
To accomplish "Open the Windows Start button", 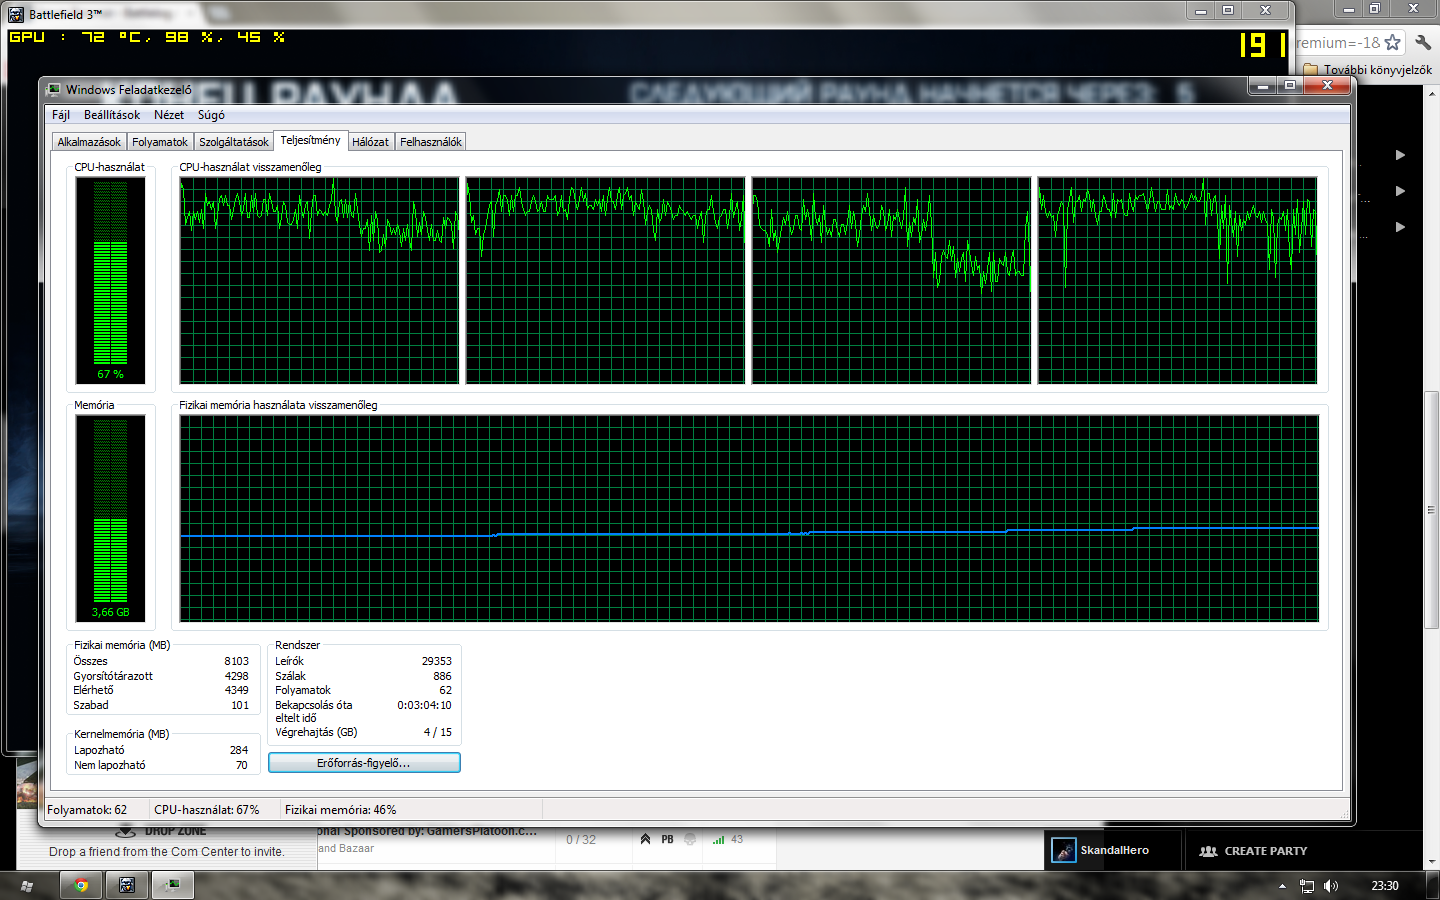I will 27,885.
